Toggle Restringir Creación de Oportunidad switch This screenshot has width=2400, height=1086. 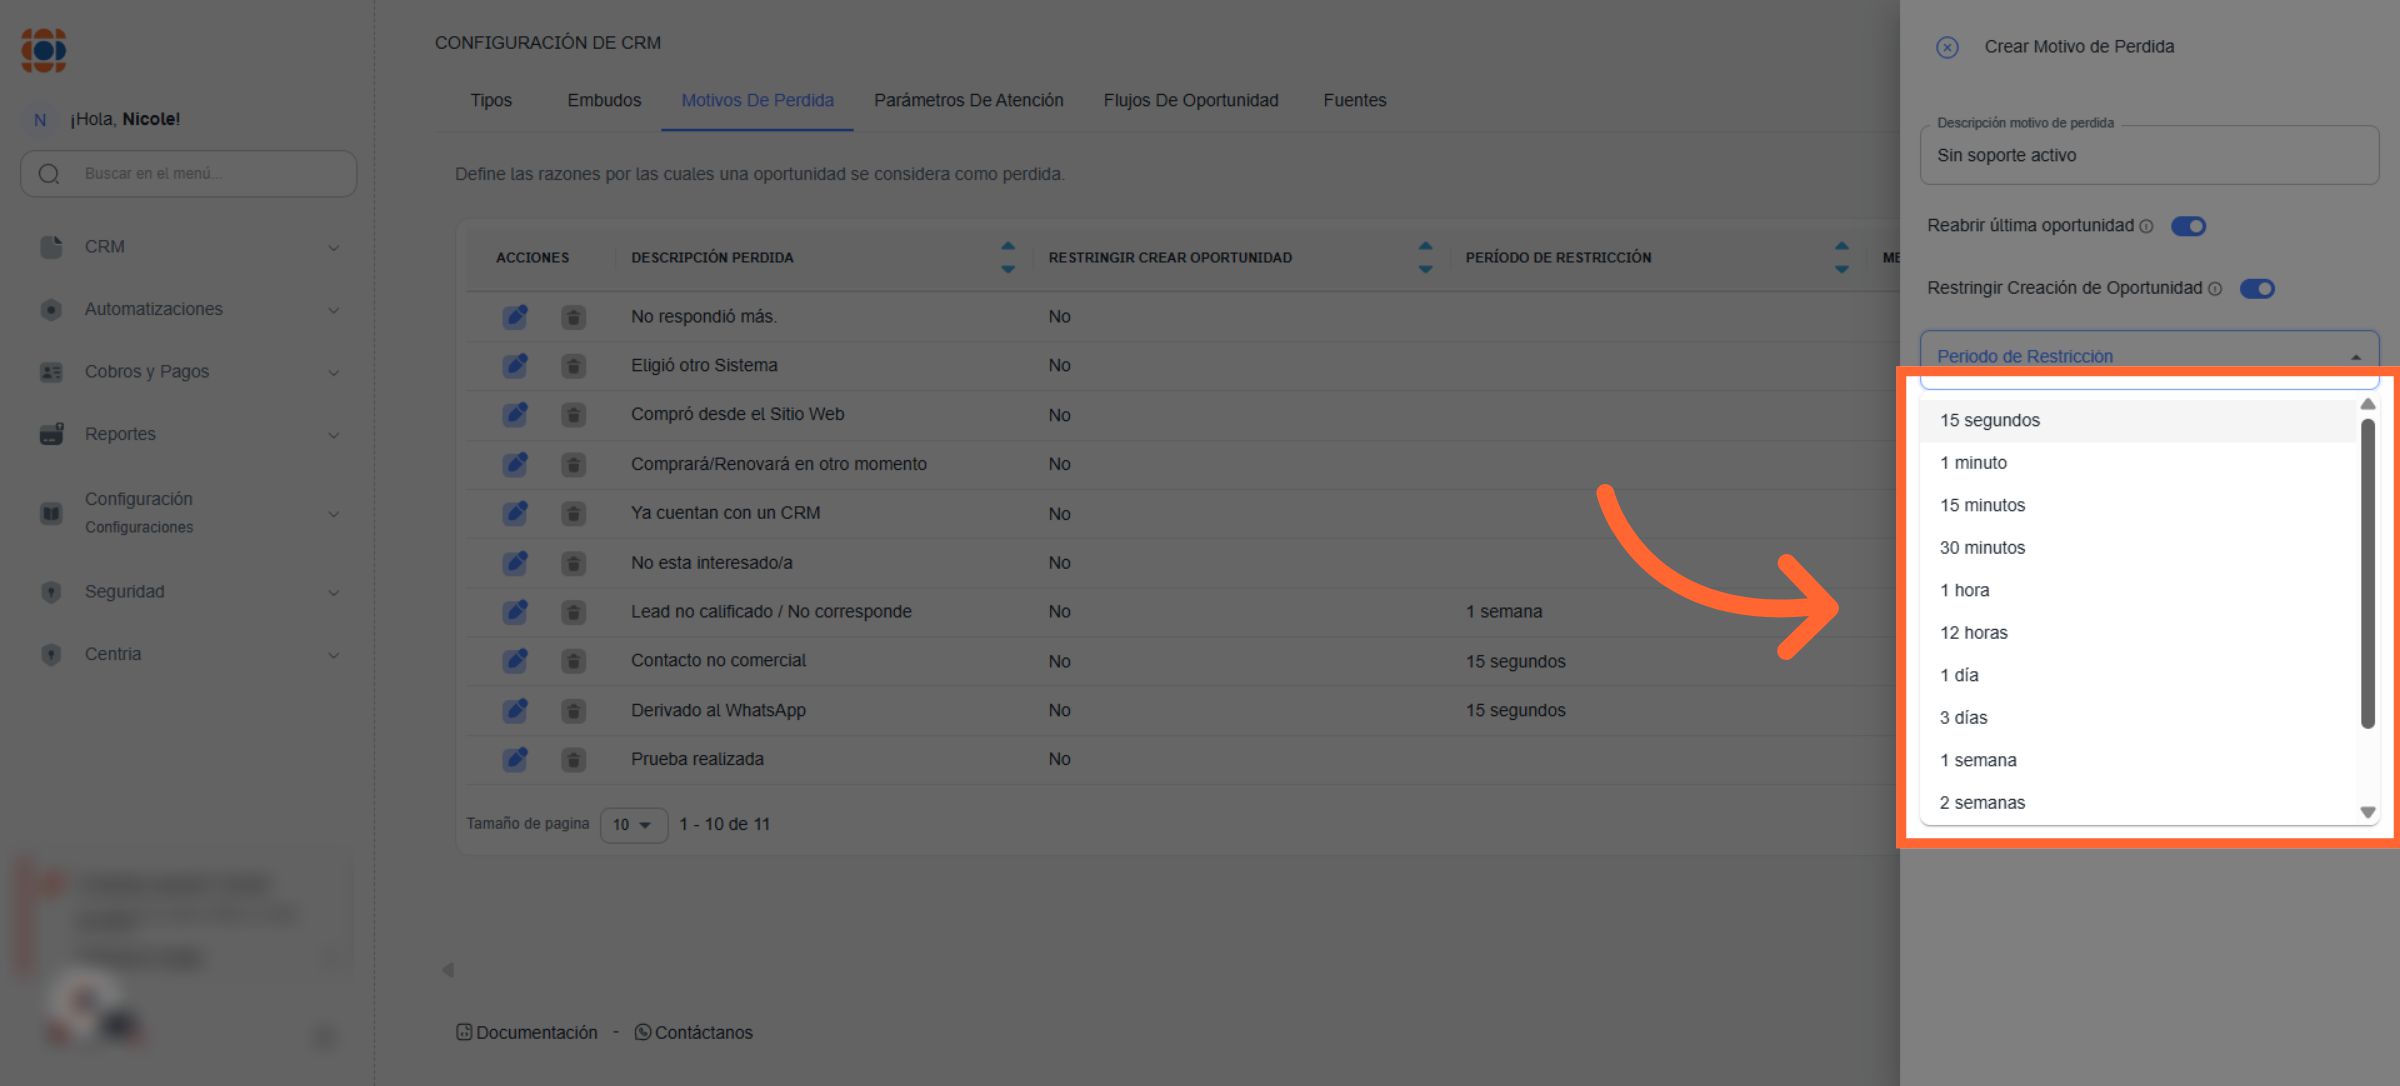point(2257,289)
